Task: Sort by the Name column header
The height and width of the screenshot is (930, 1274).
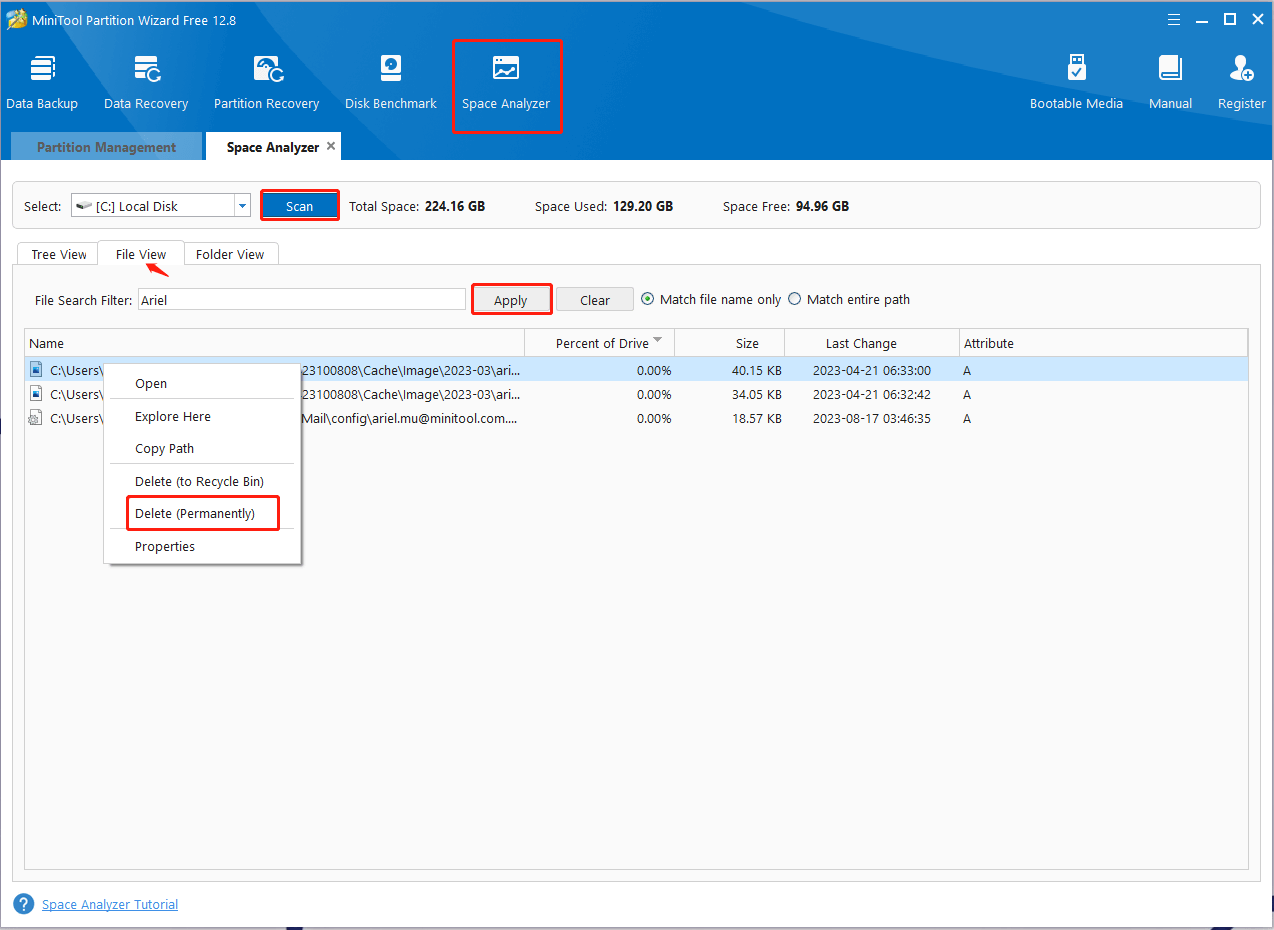Action: pos(275,343)
